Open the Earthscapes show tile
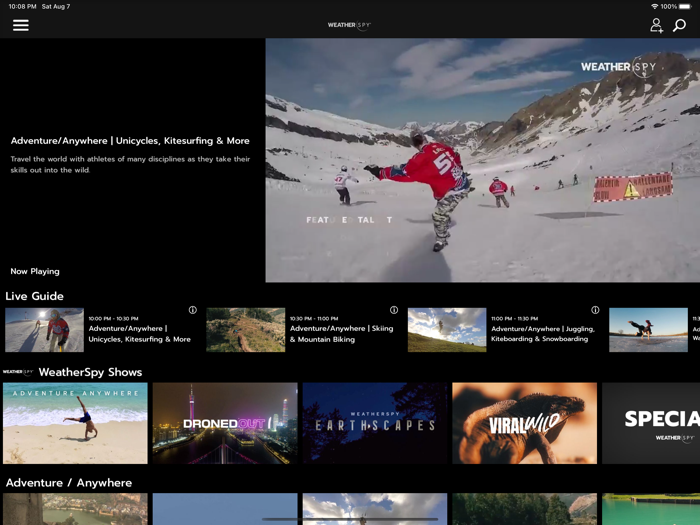 click(375, 423)
